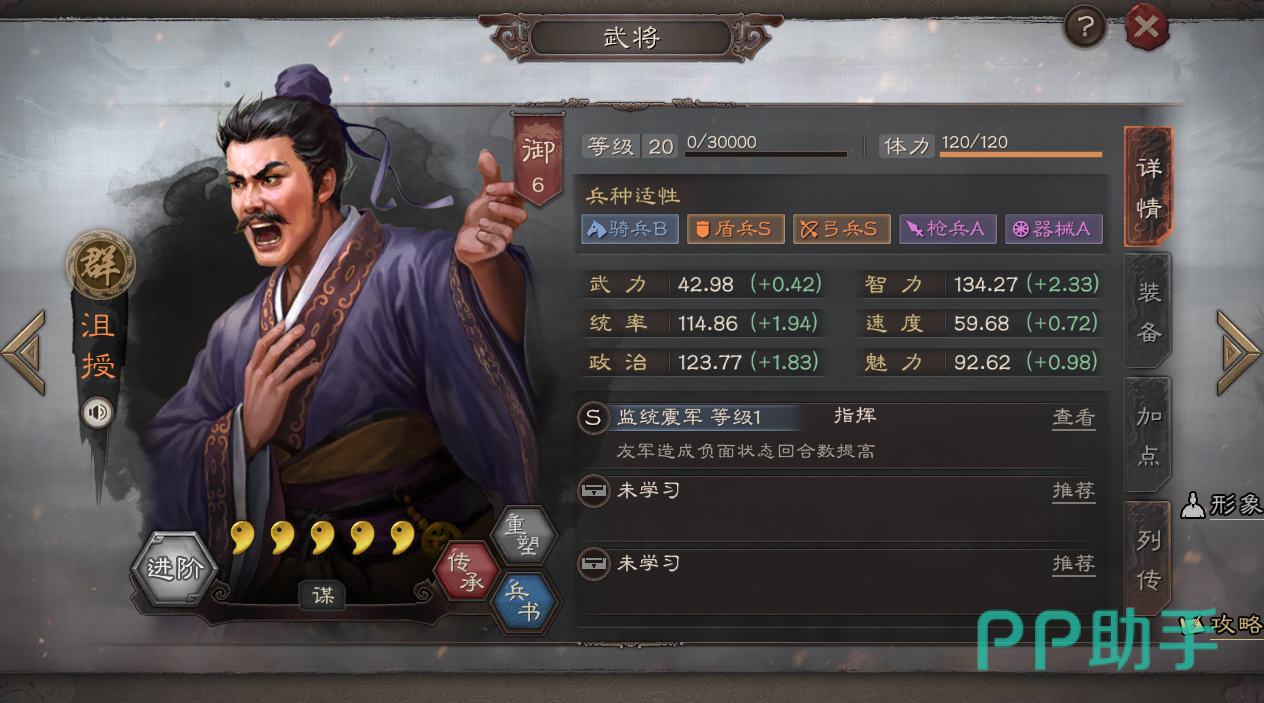The height and width of the screenshot is (703, 1264).
Task: Go to next general with right arrow
Action: point(1238,353)
